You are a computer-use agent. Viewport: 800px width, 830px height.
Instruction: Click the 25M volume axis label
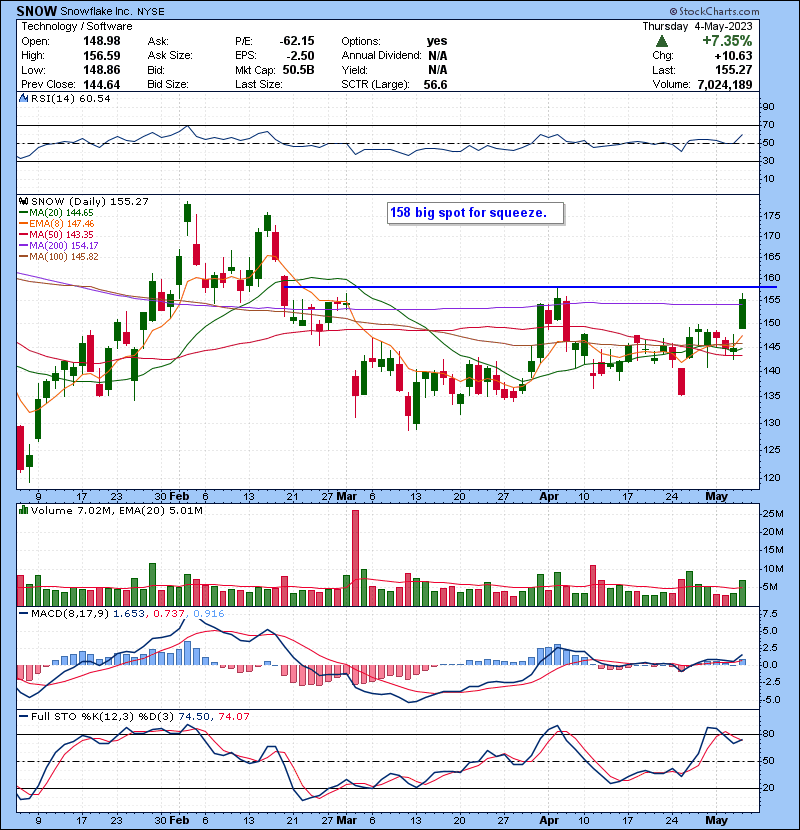click(x=772, y=514)
